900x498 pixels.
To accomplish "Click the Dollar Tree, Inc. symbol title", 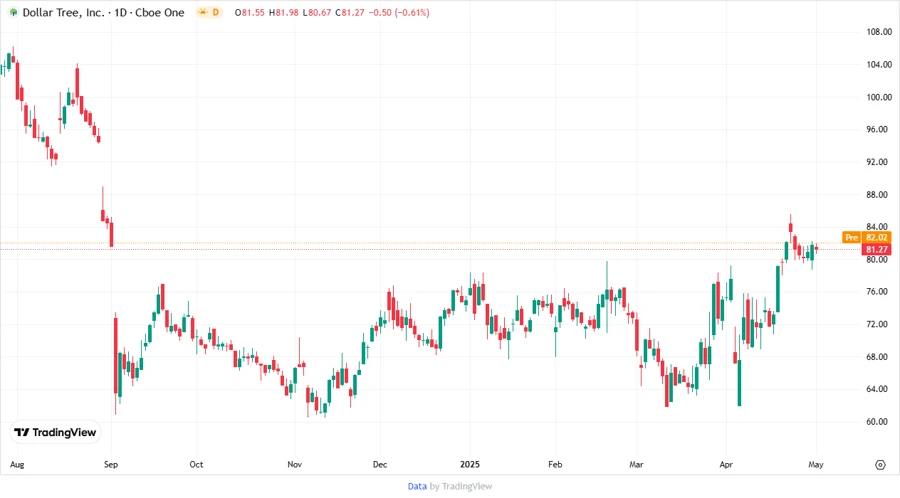I will point(63,13).
